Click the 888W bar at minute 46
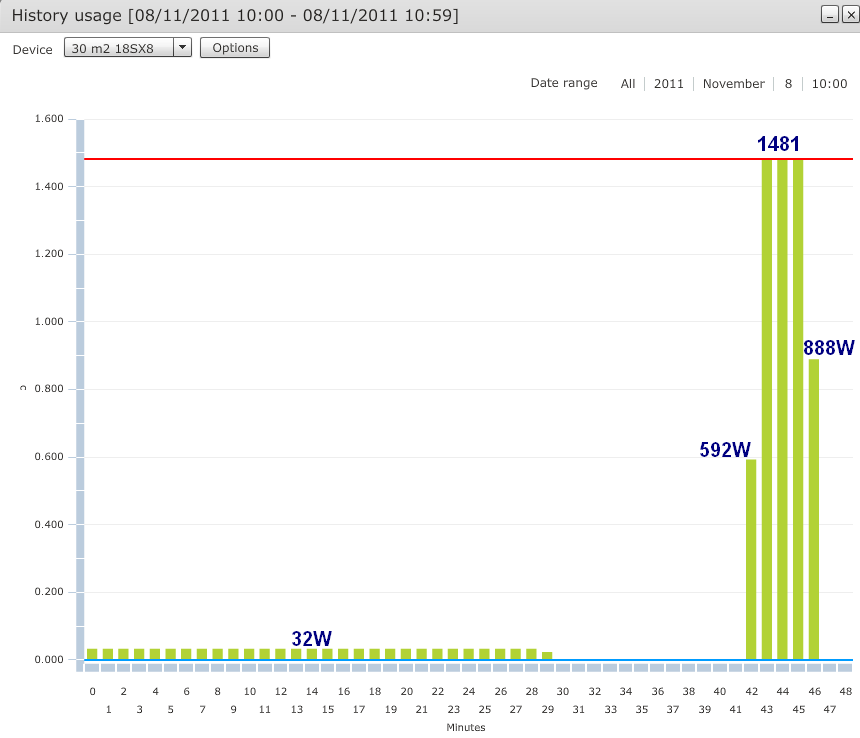 coord(814,510)
